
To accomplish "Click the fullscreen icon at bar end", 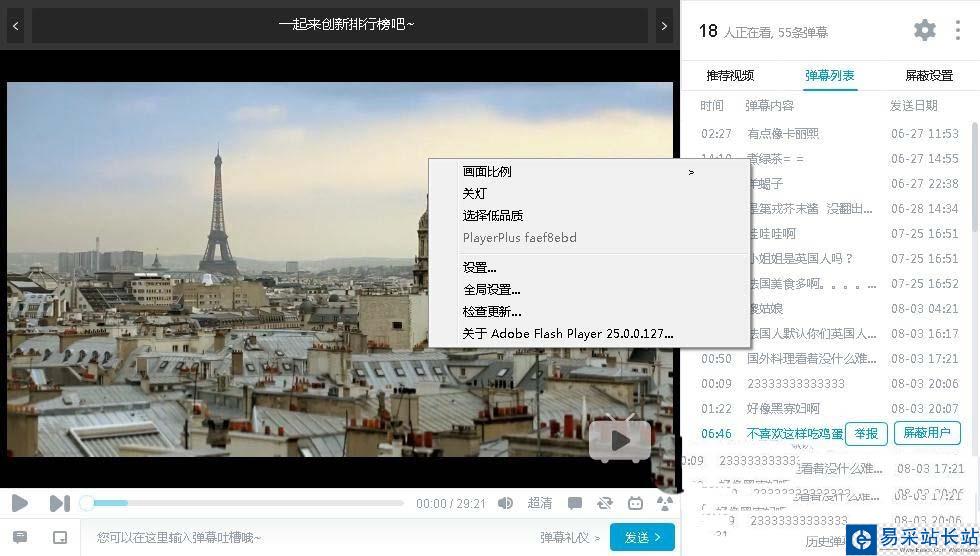I will (x=665, y=503).
